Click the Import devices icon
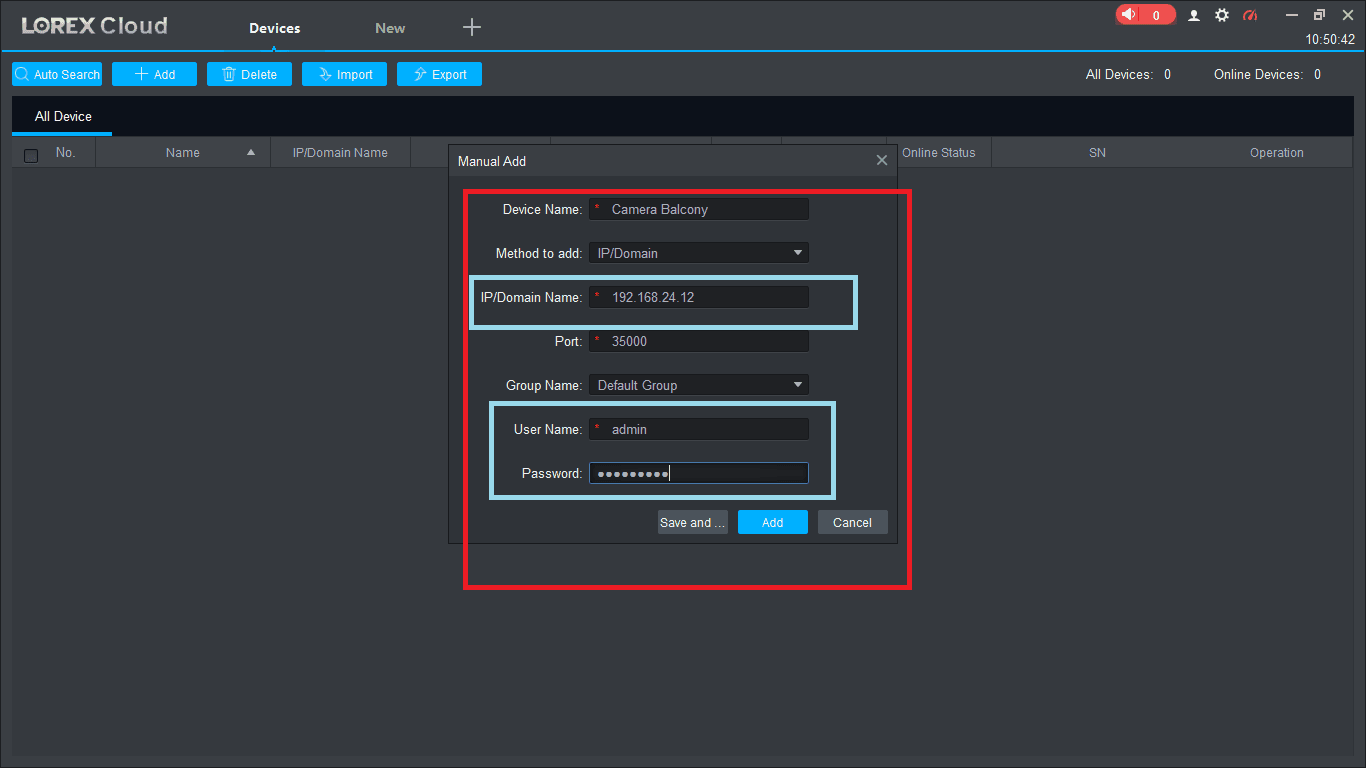 tap(344, 74)
